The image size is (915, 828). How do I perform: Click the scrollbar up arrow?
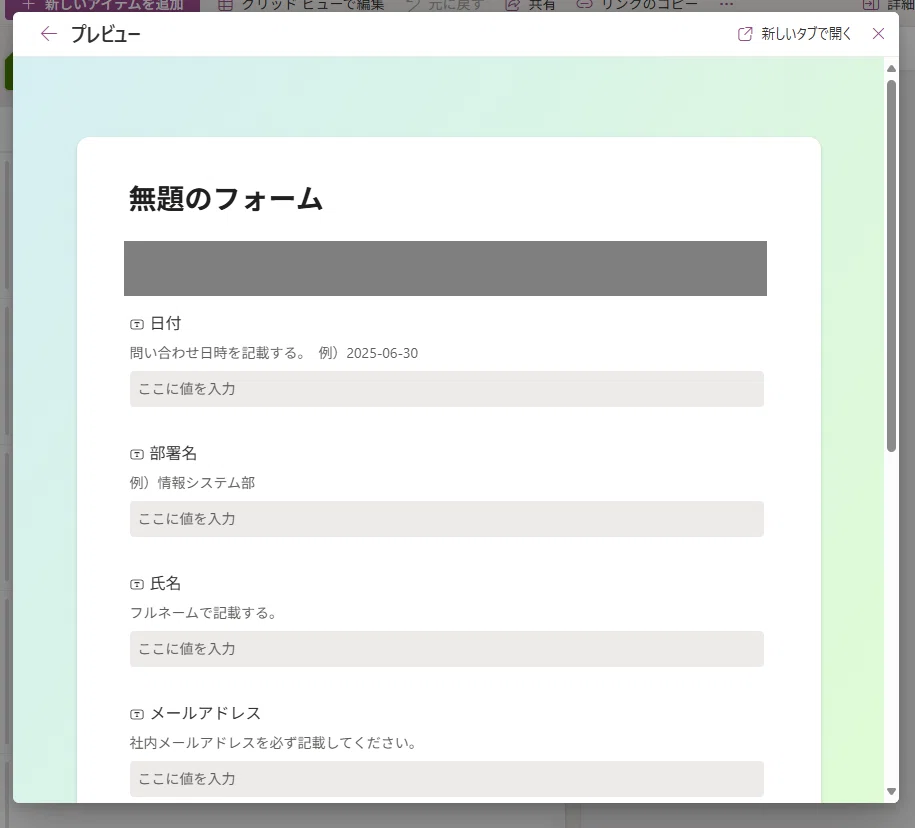(x=891, y=68)
